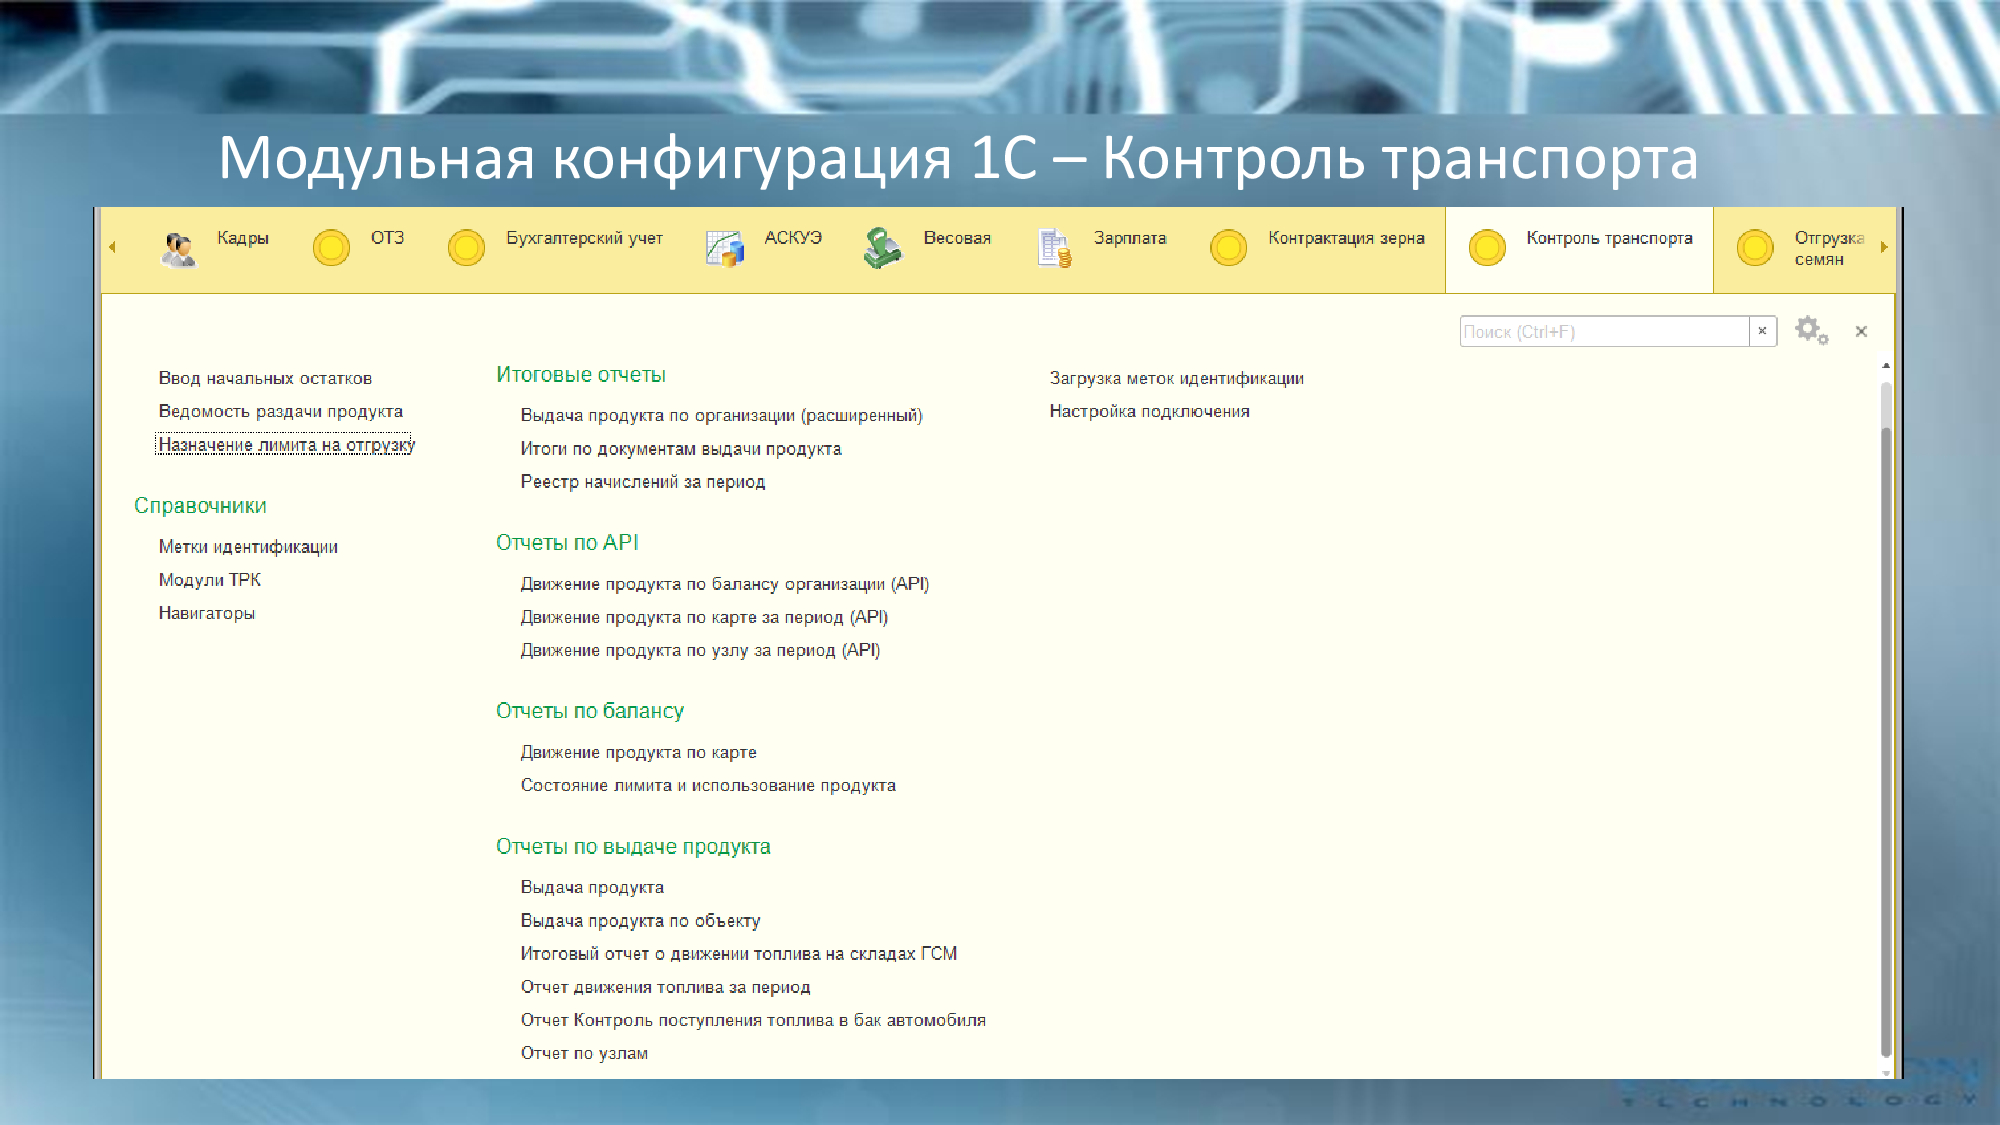2000x1125 pixels.
Task: Open Модули ТРК reference
Action: 210,580
